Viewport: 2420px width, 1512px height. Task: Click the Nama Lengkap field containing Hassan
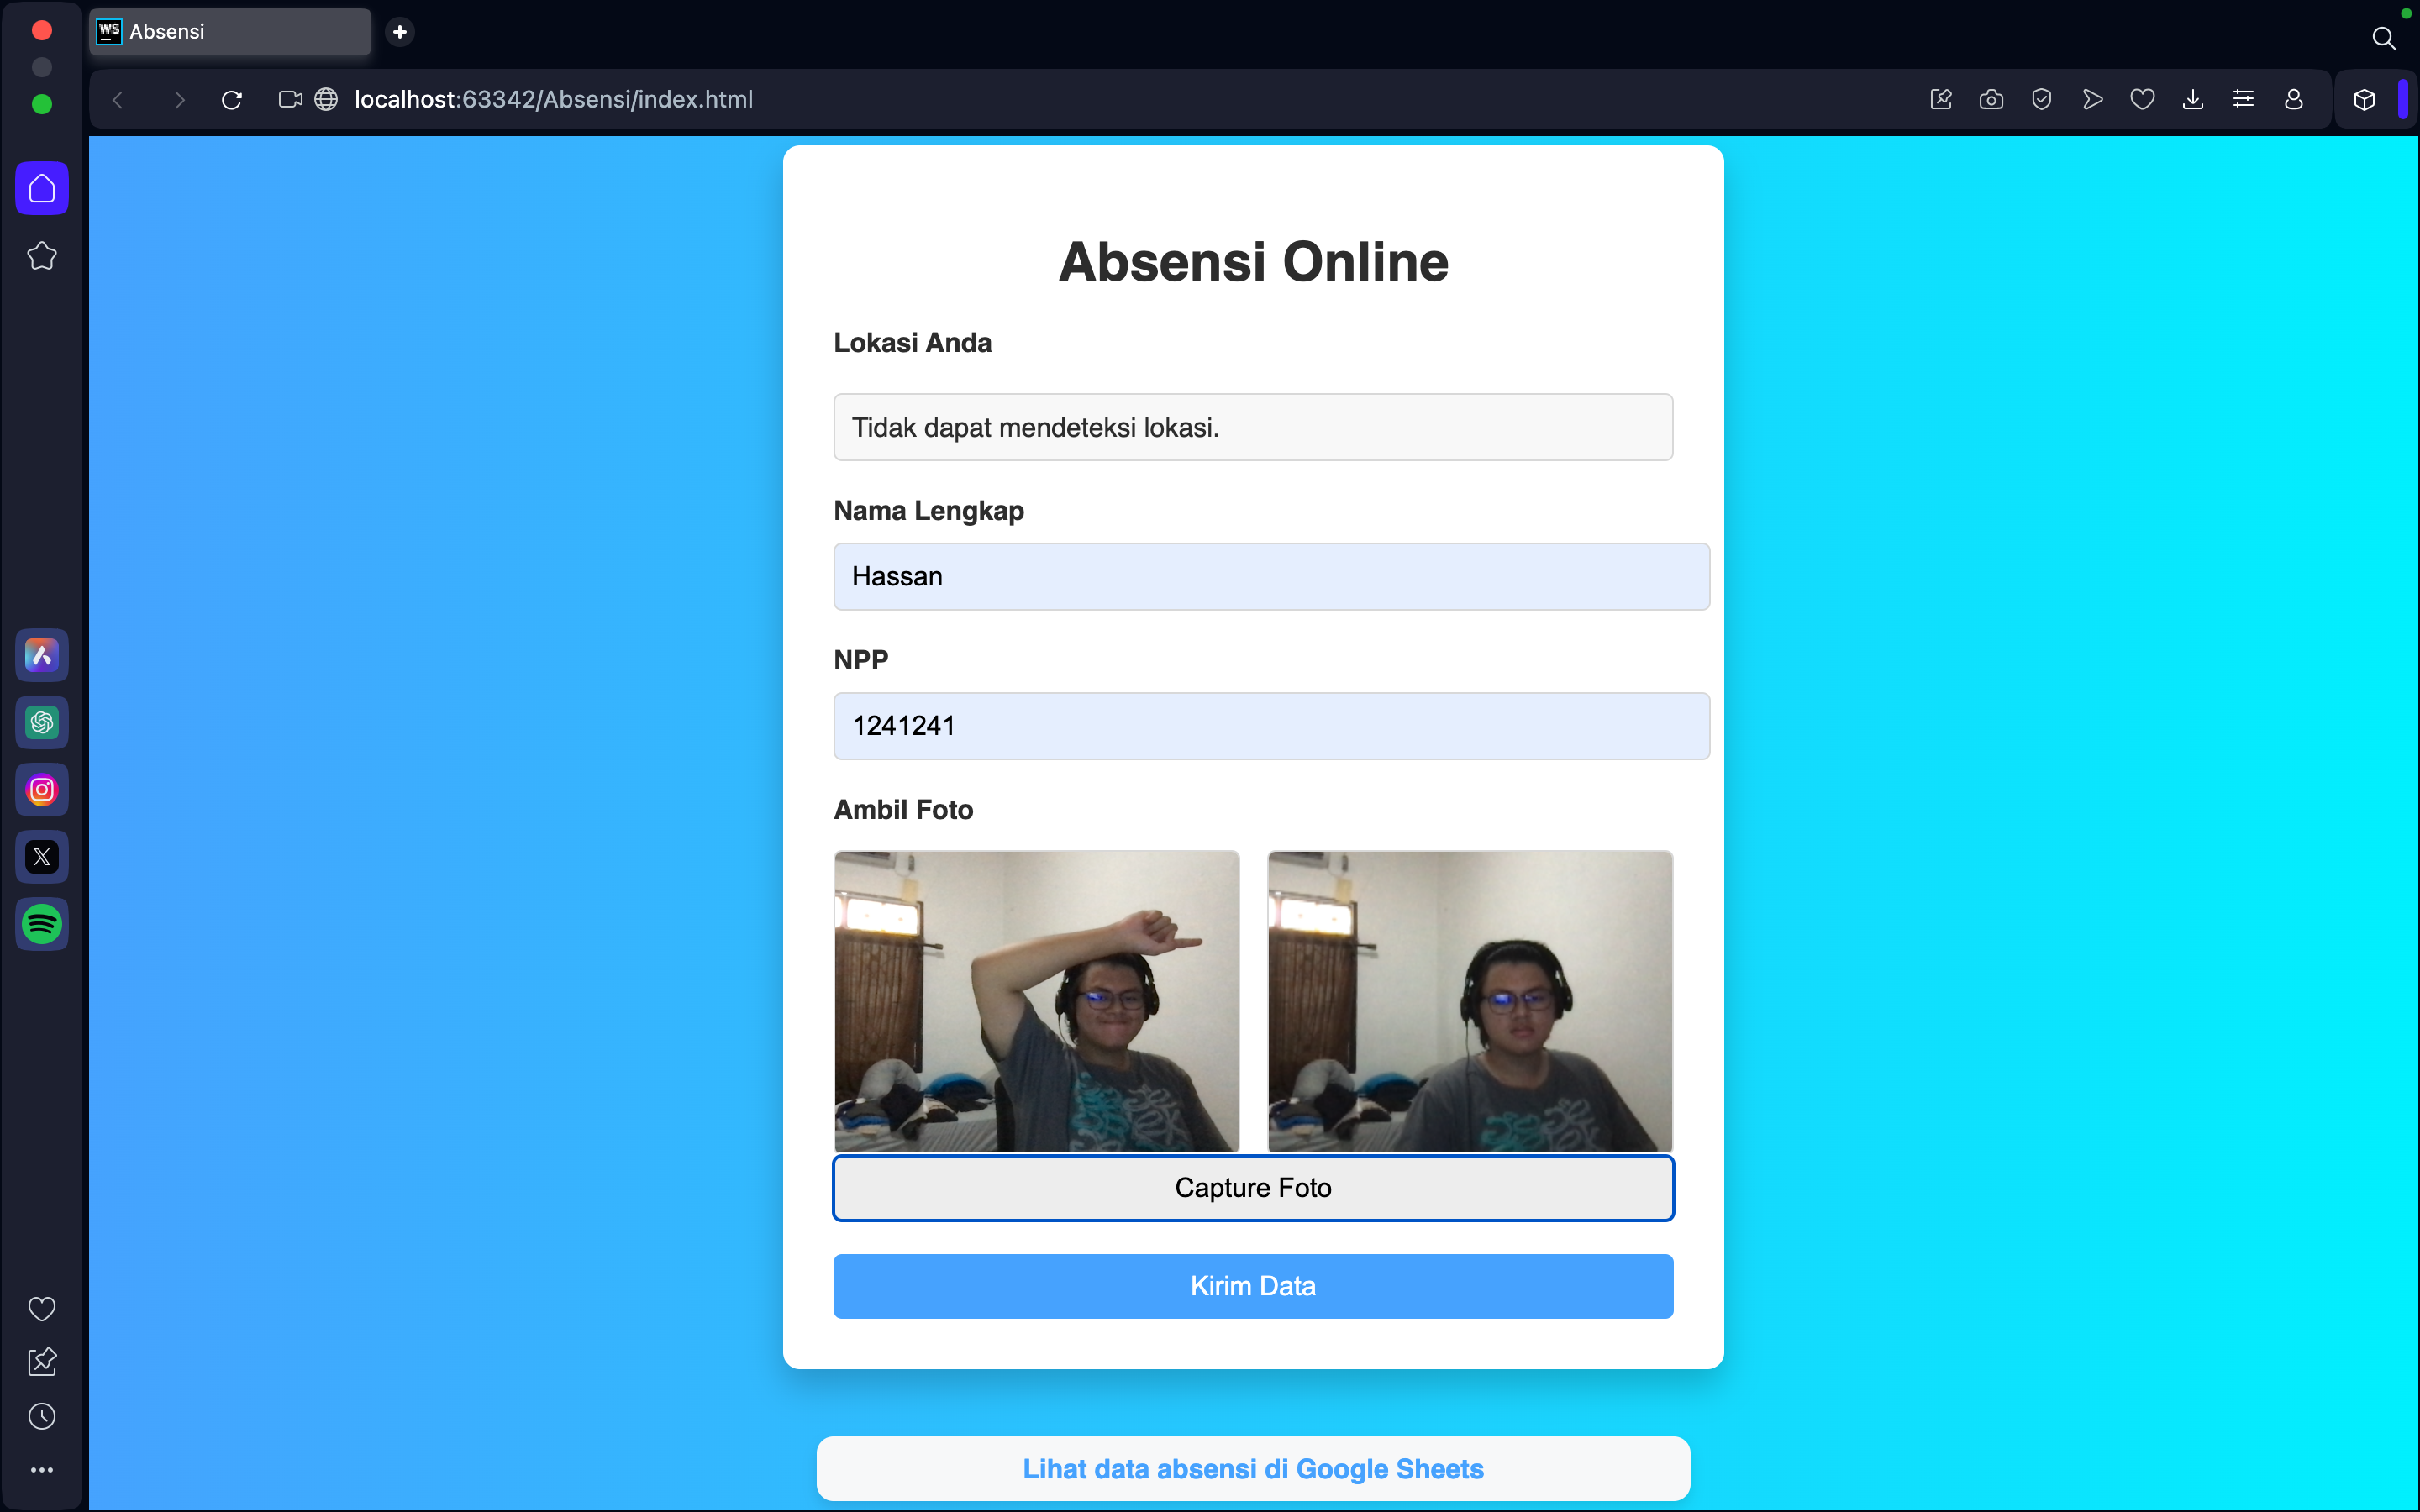(1271, 576)
